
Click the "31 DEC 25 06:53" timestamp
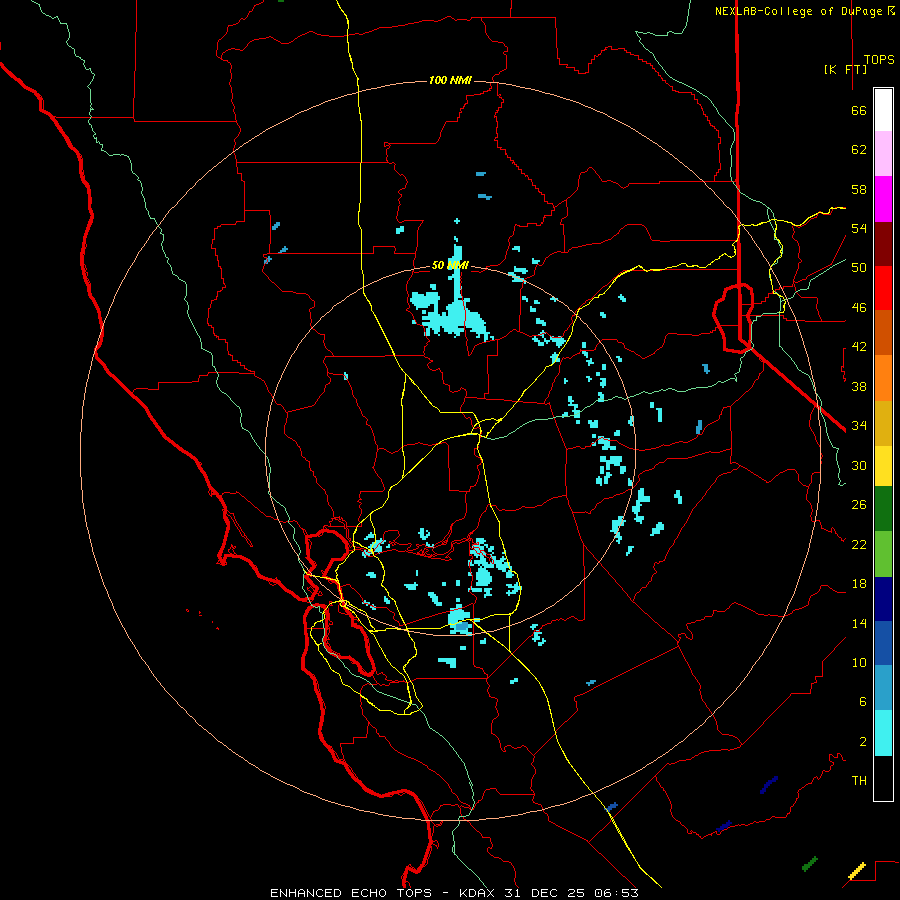(571, 893)
